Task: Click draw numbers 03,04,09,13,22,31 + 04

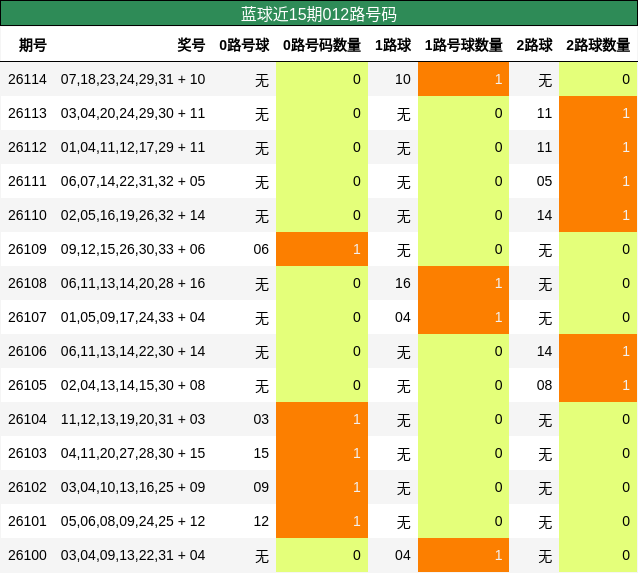Action: (133, 555)
